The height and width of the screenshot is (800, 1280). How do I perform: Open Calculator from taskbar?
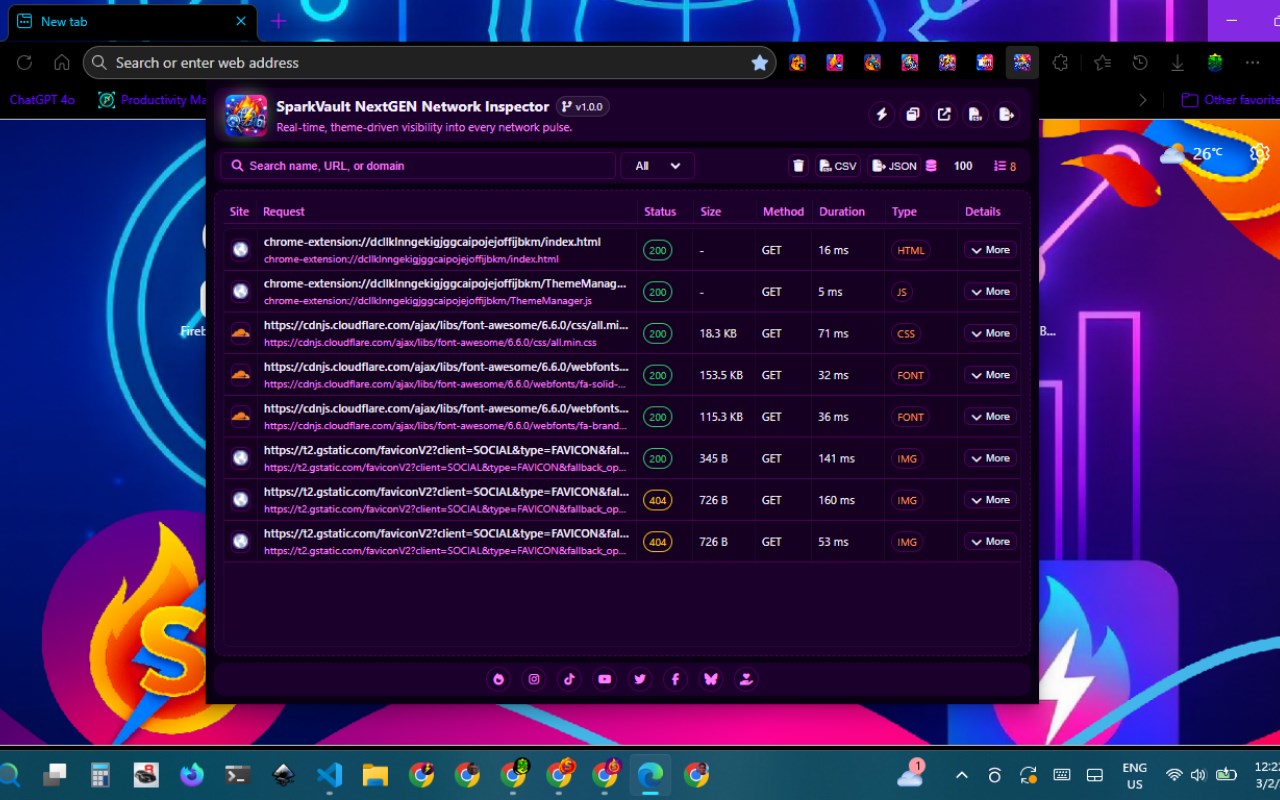pos(100,774)
